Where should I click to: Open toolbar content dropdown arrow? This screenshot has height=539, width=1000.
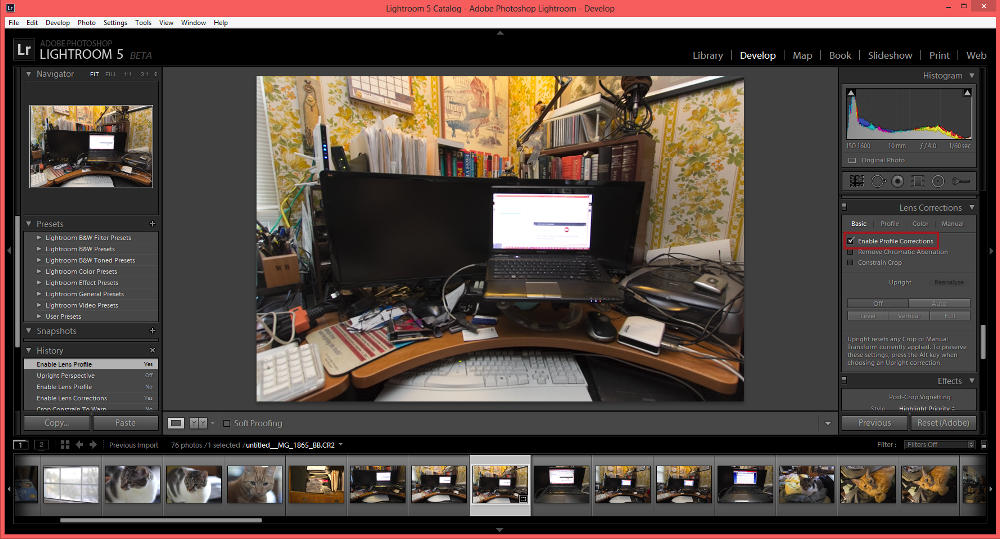828,424
